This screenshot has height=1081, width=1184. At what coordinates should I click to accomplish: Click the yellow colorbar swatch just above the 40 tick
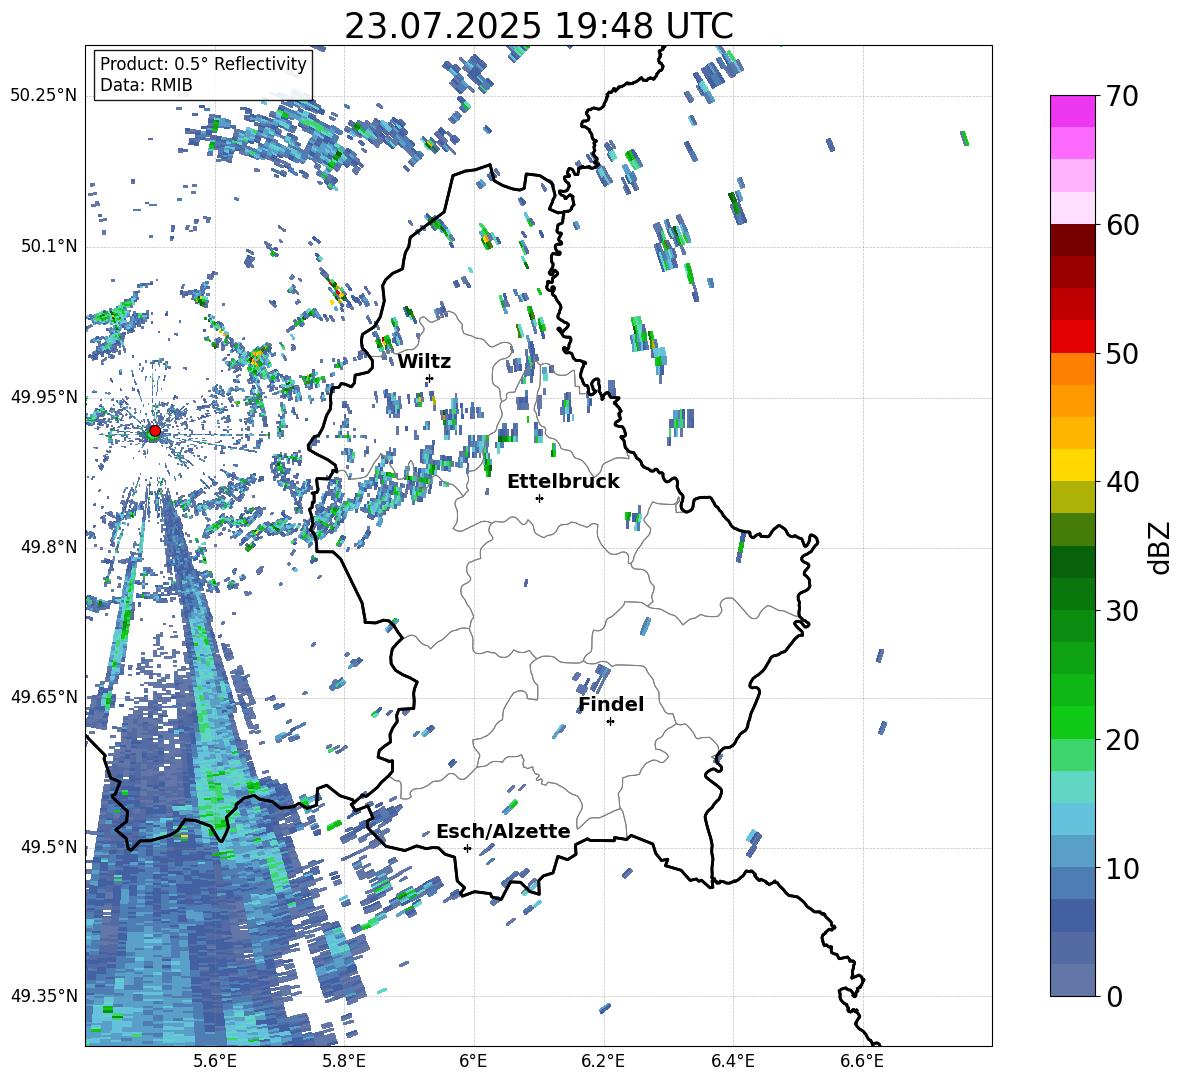1072,465
